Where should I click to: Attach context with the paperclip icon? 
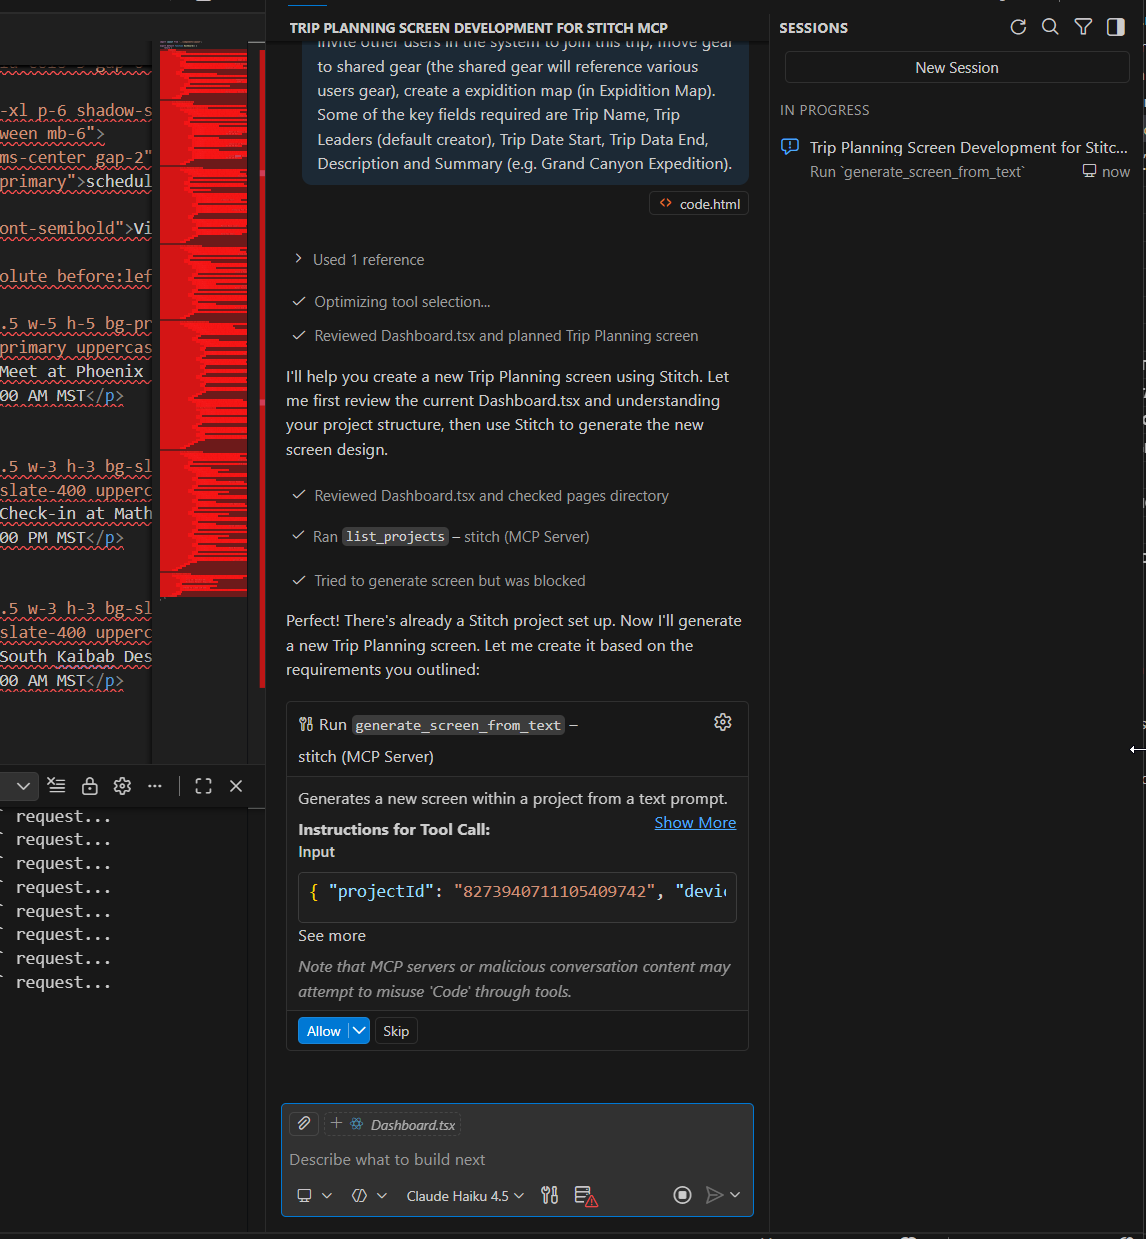[x=304, y=1124]
